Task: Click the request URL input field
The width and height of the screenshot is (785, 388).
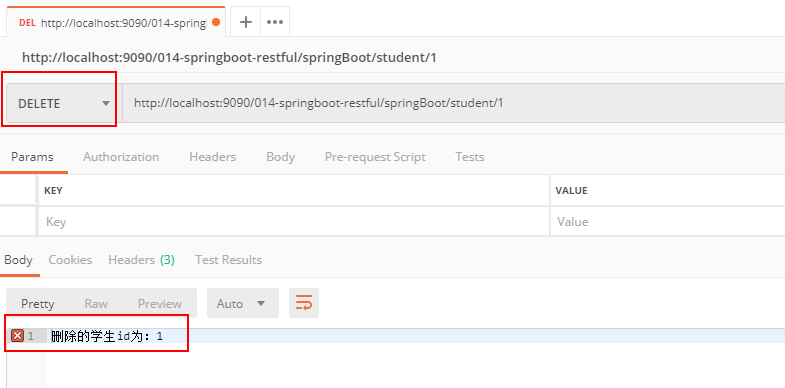Action: (x=454, y=103)
